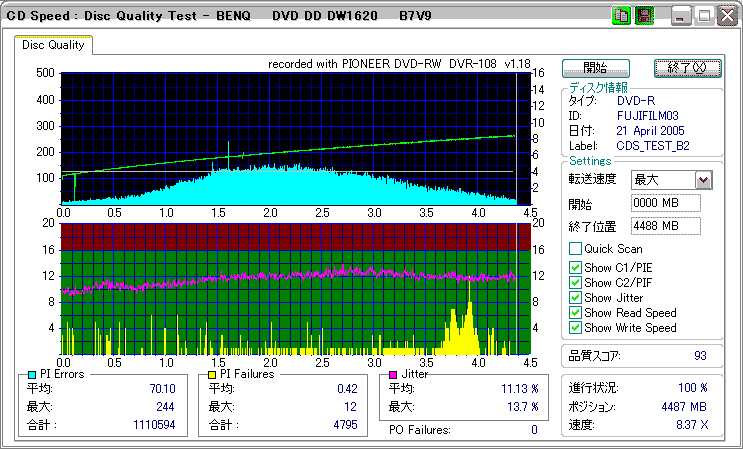Screen dimensions: 743x449
Task: Select the Disc Quality tab
Action: tap(53, 45)
